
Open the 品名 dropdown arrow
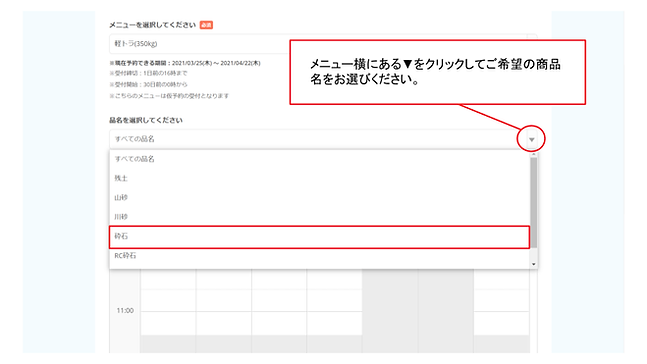pyautogui.click(x=531, y=139)
